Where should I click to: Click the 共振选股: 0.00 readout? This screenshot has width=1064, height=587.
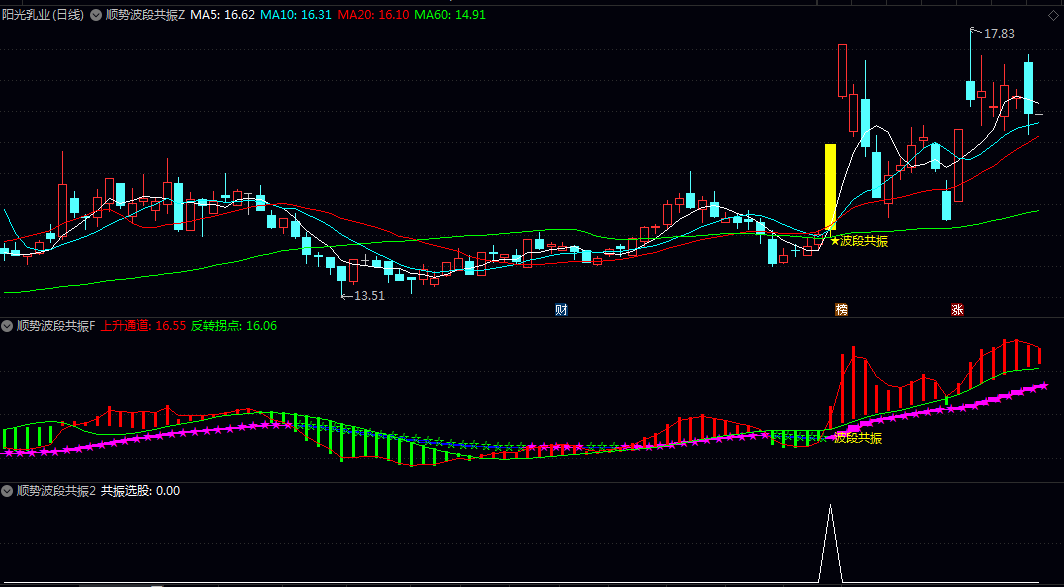tap(140, 491)
